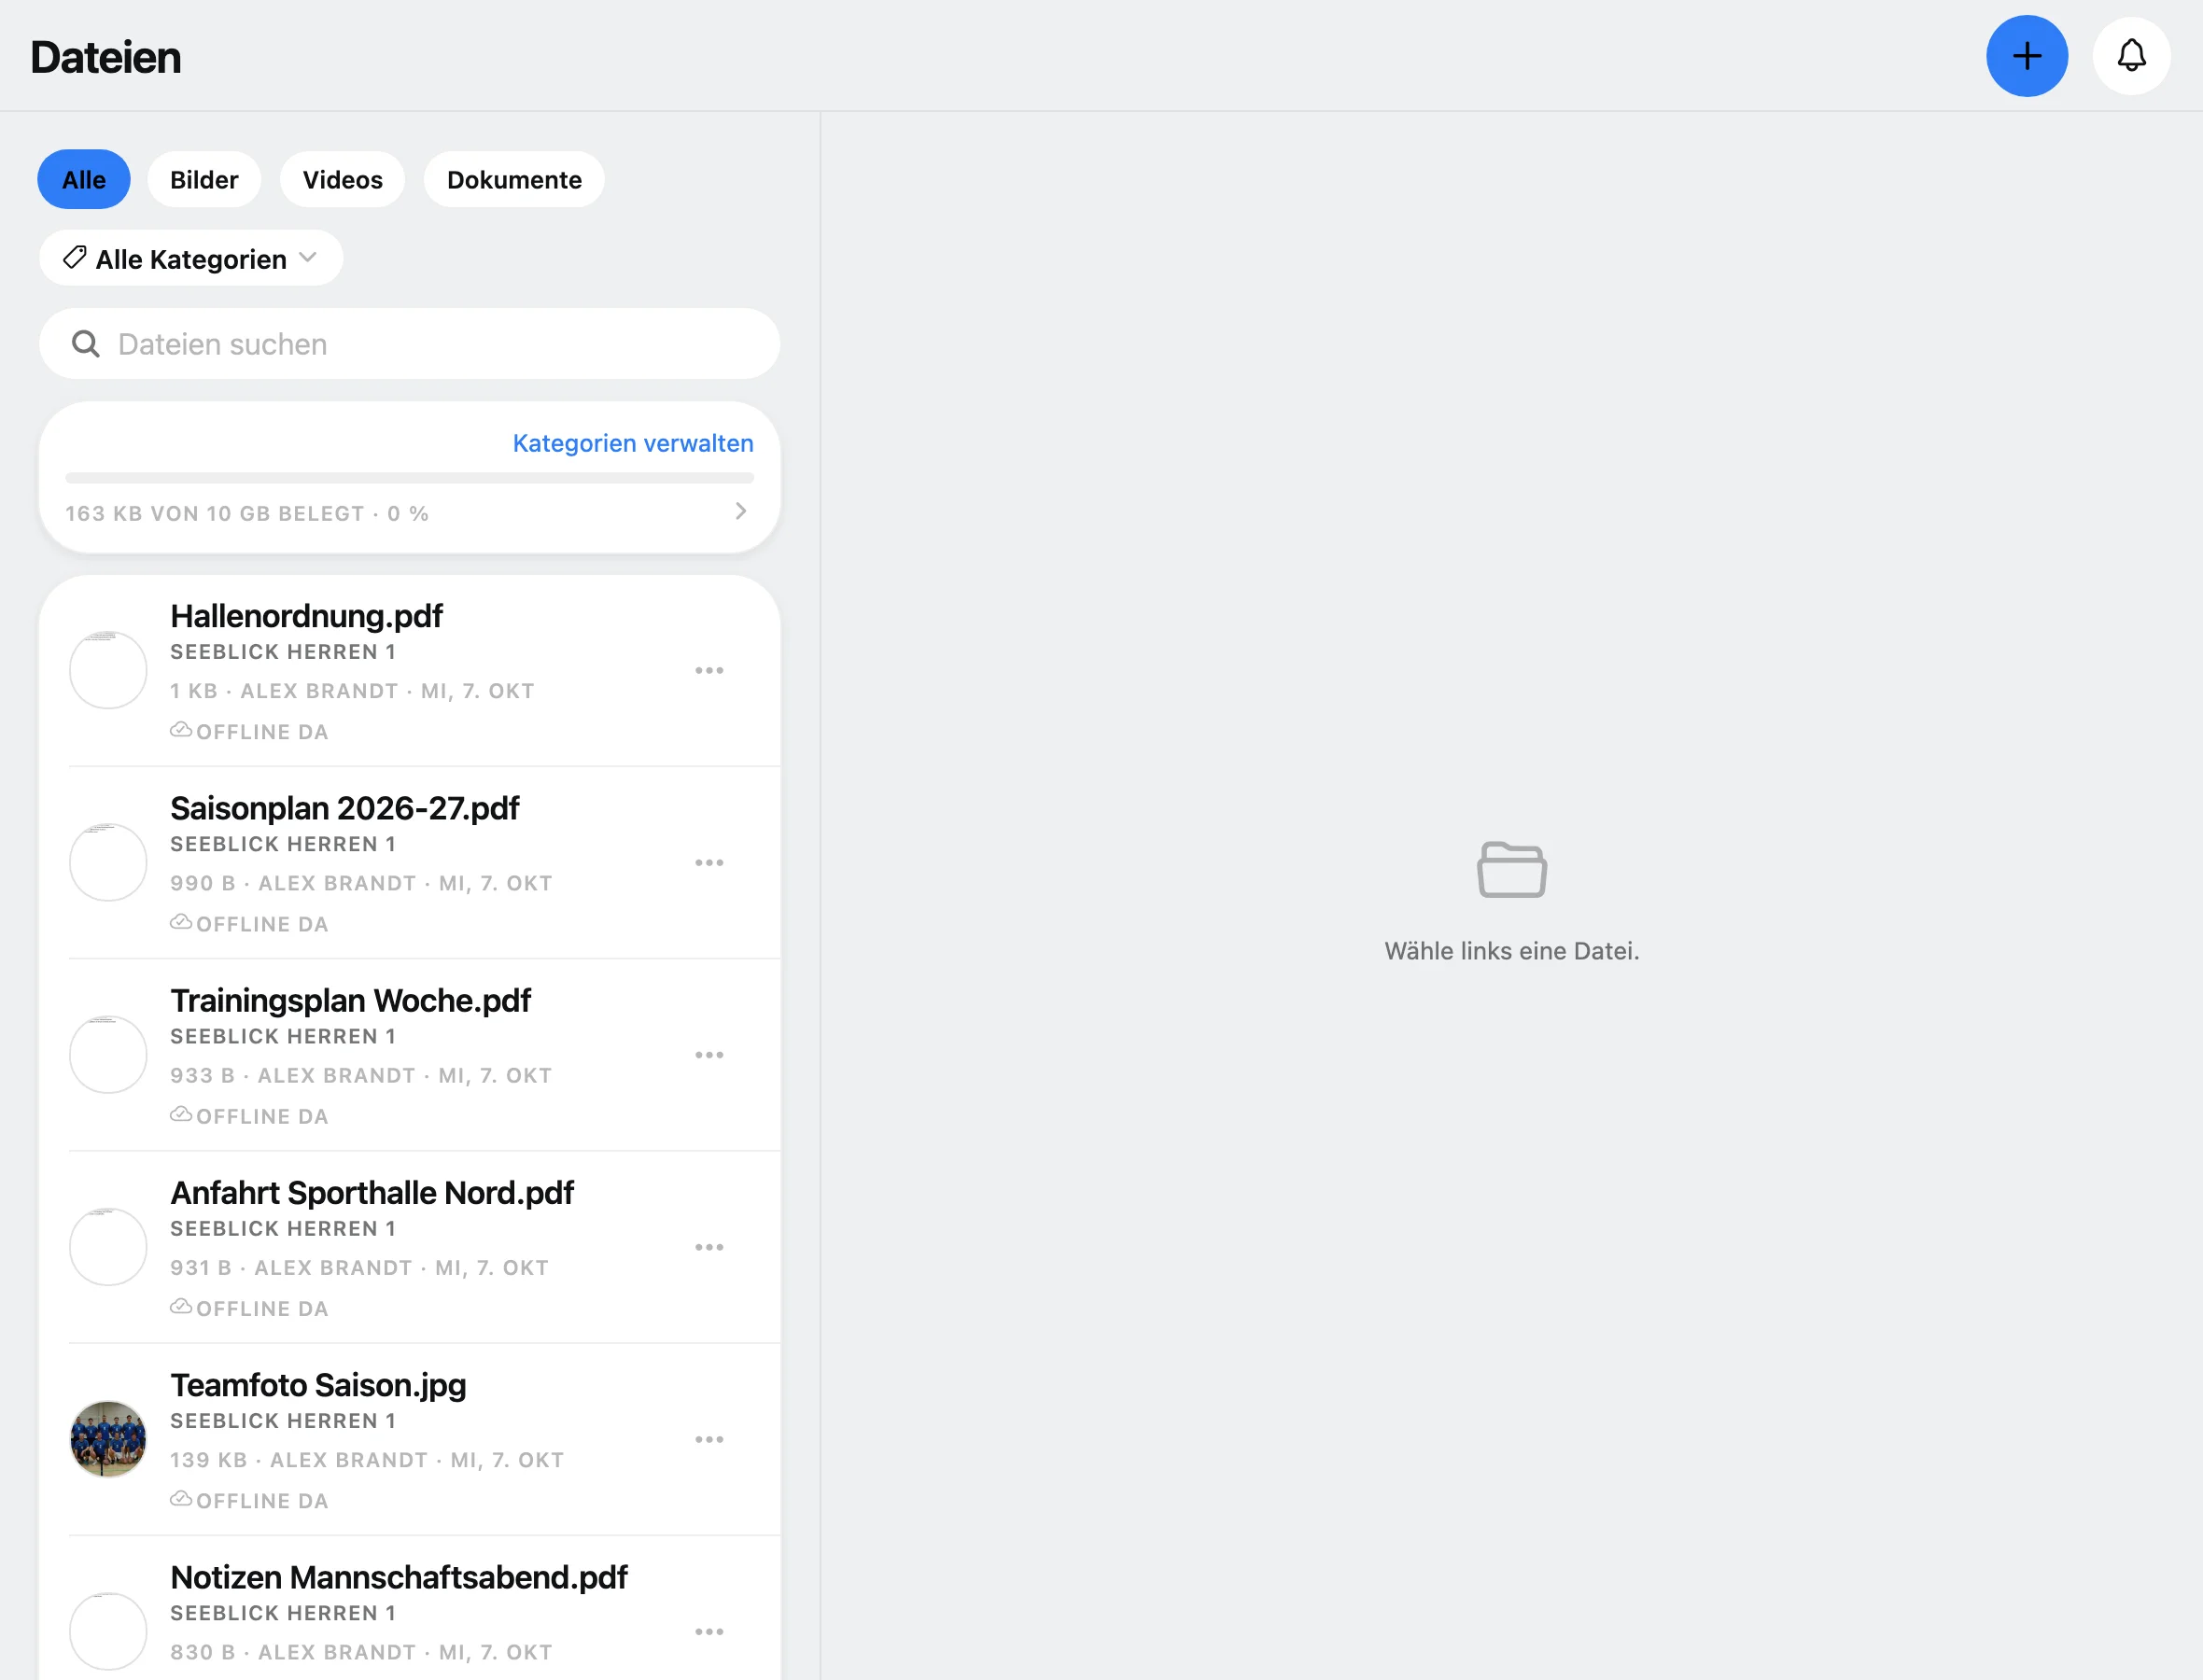Image resolution: width=2203 pixels, height=1680 pixels.
Task: Open options menu for Hallenordnung.pdf
Action: point(709,670)
